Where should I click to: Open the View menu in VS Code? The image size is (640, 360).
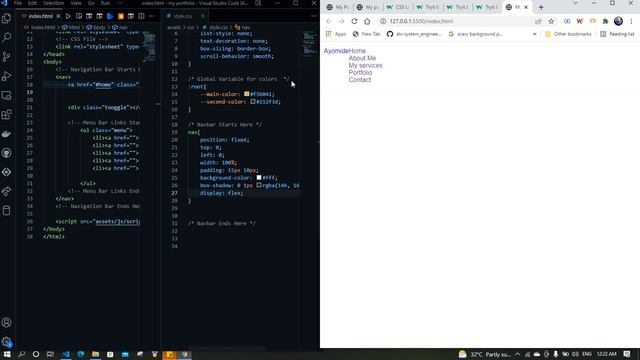(76, 3)
